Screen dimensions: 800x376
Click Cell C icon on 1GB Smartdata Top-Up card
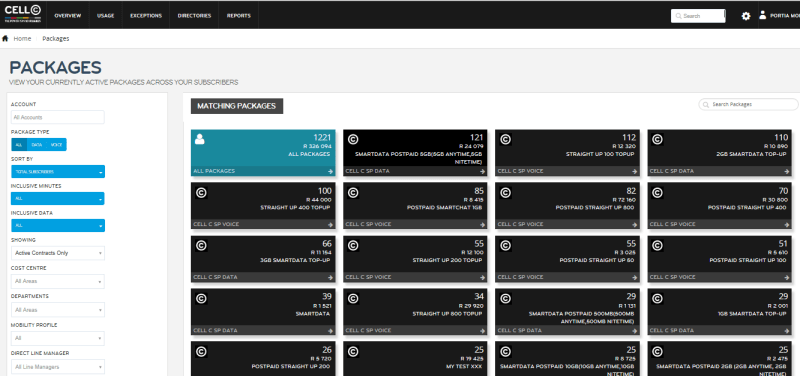658,298
